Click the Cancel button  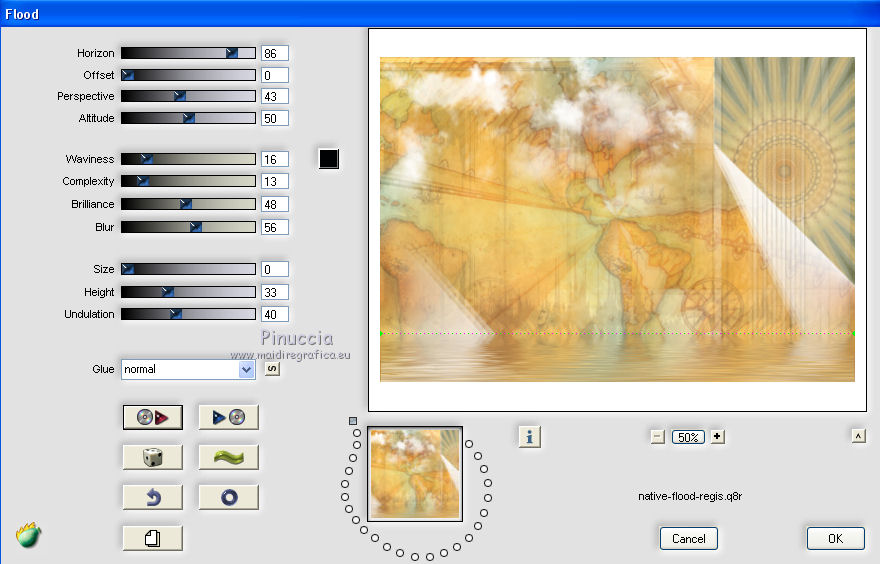[x=689, y=539]
